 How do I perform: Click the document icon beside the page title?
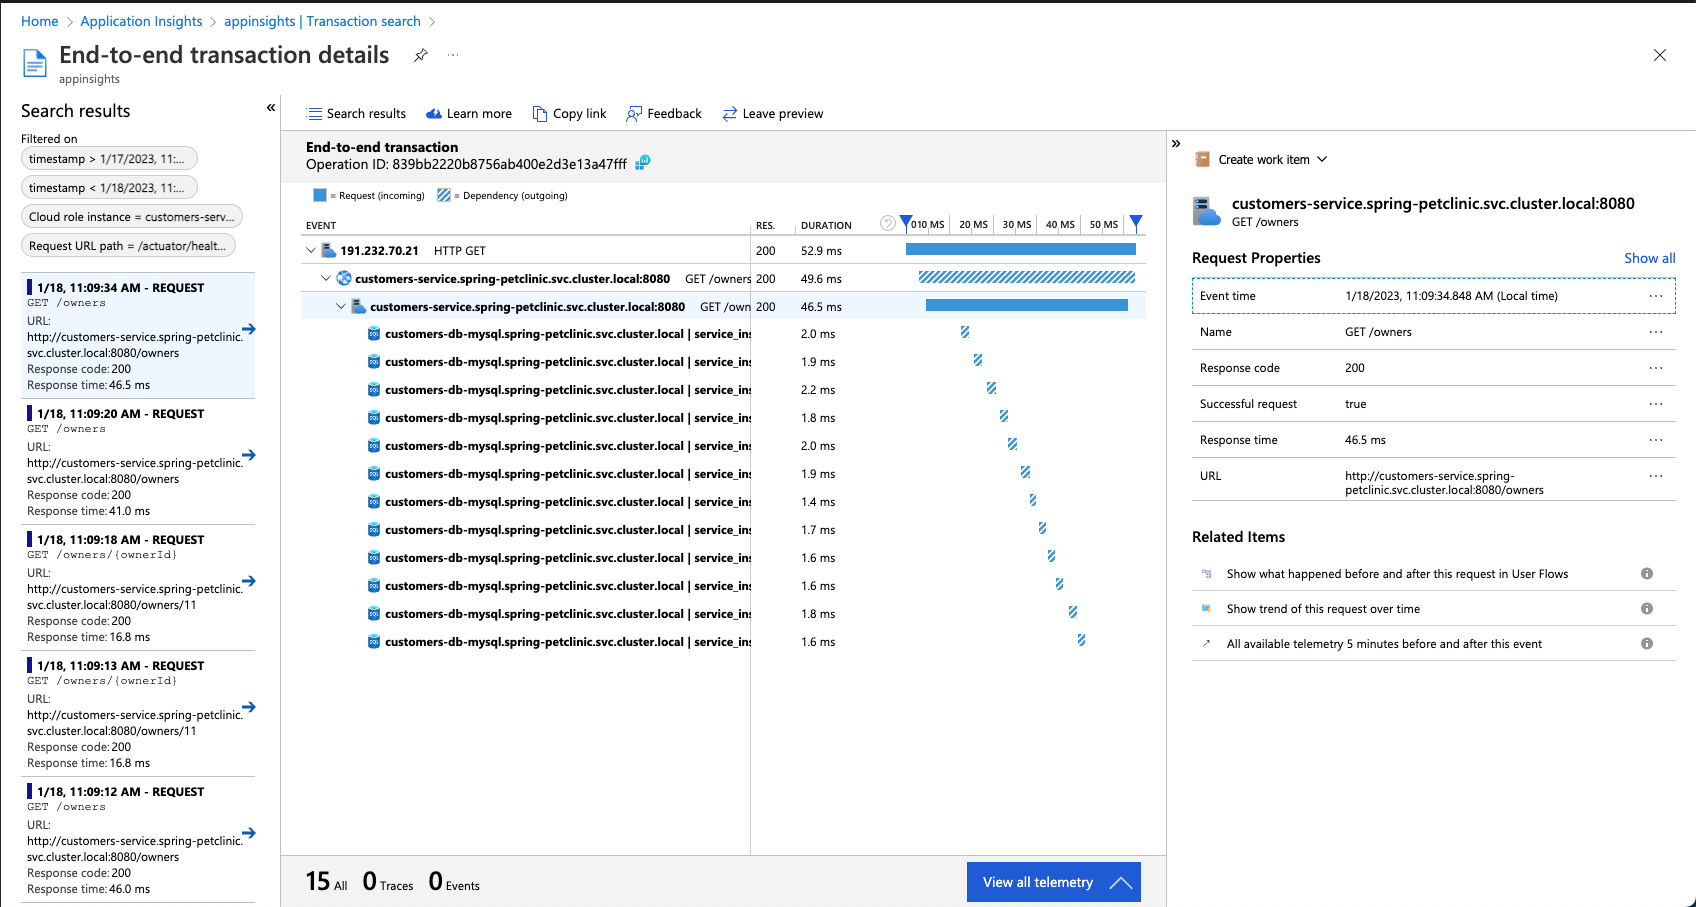tap(35, 64)
